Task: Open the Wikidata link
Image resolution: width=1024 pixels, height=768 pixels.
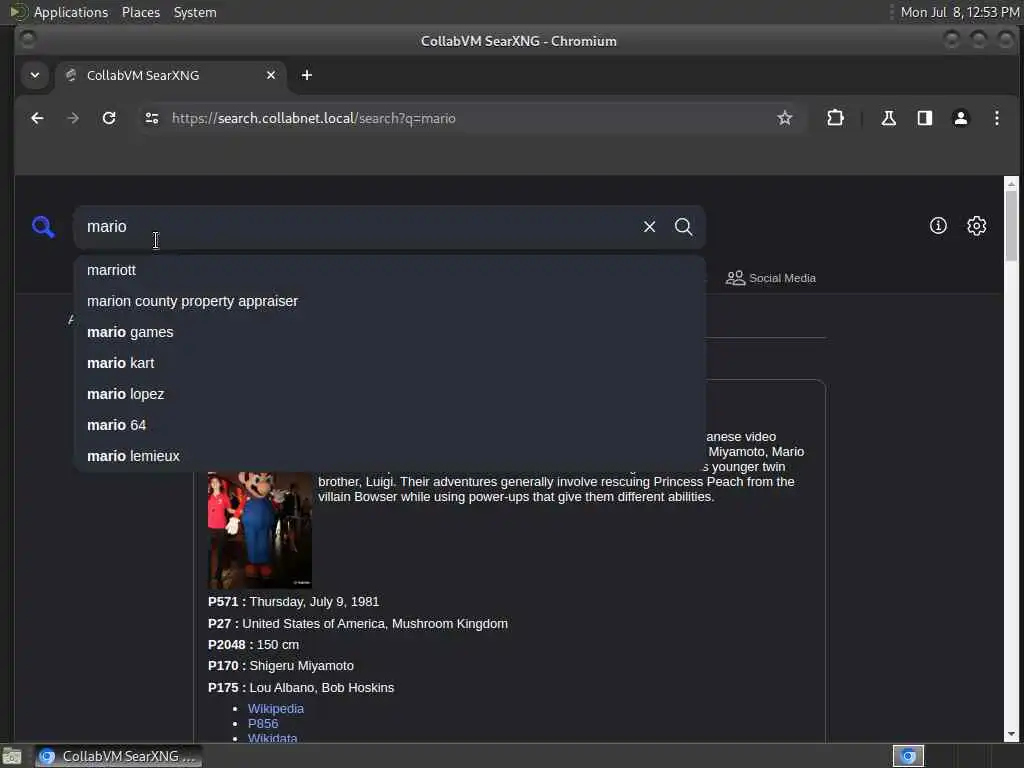Action: (272, 738)
